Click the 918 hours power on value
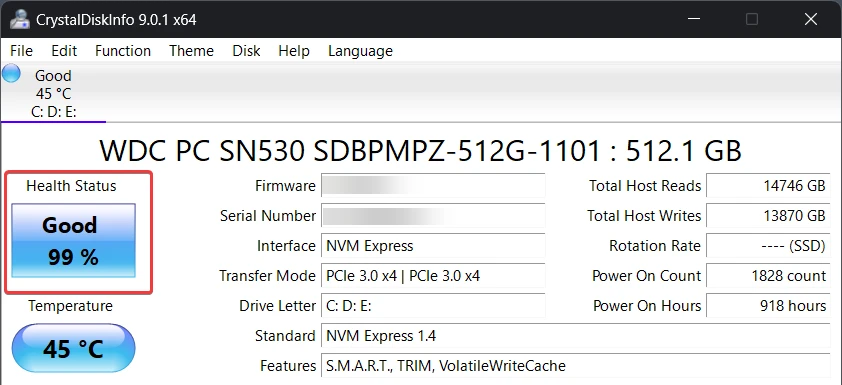842x385 pixels. [768, 306]
